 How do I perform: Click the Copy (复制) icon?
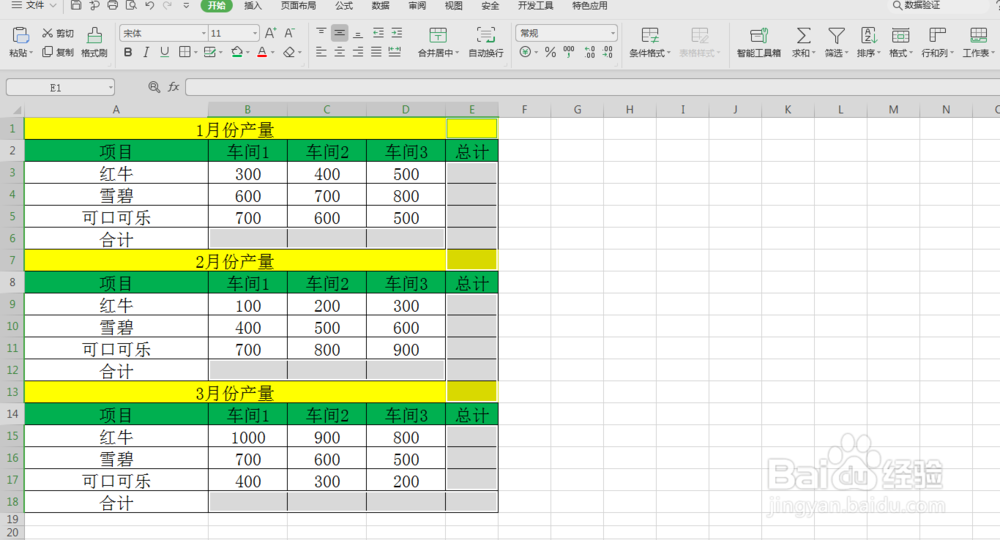(x=47, y=52)
